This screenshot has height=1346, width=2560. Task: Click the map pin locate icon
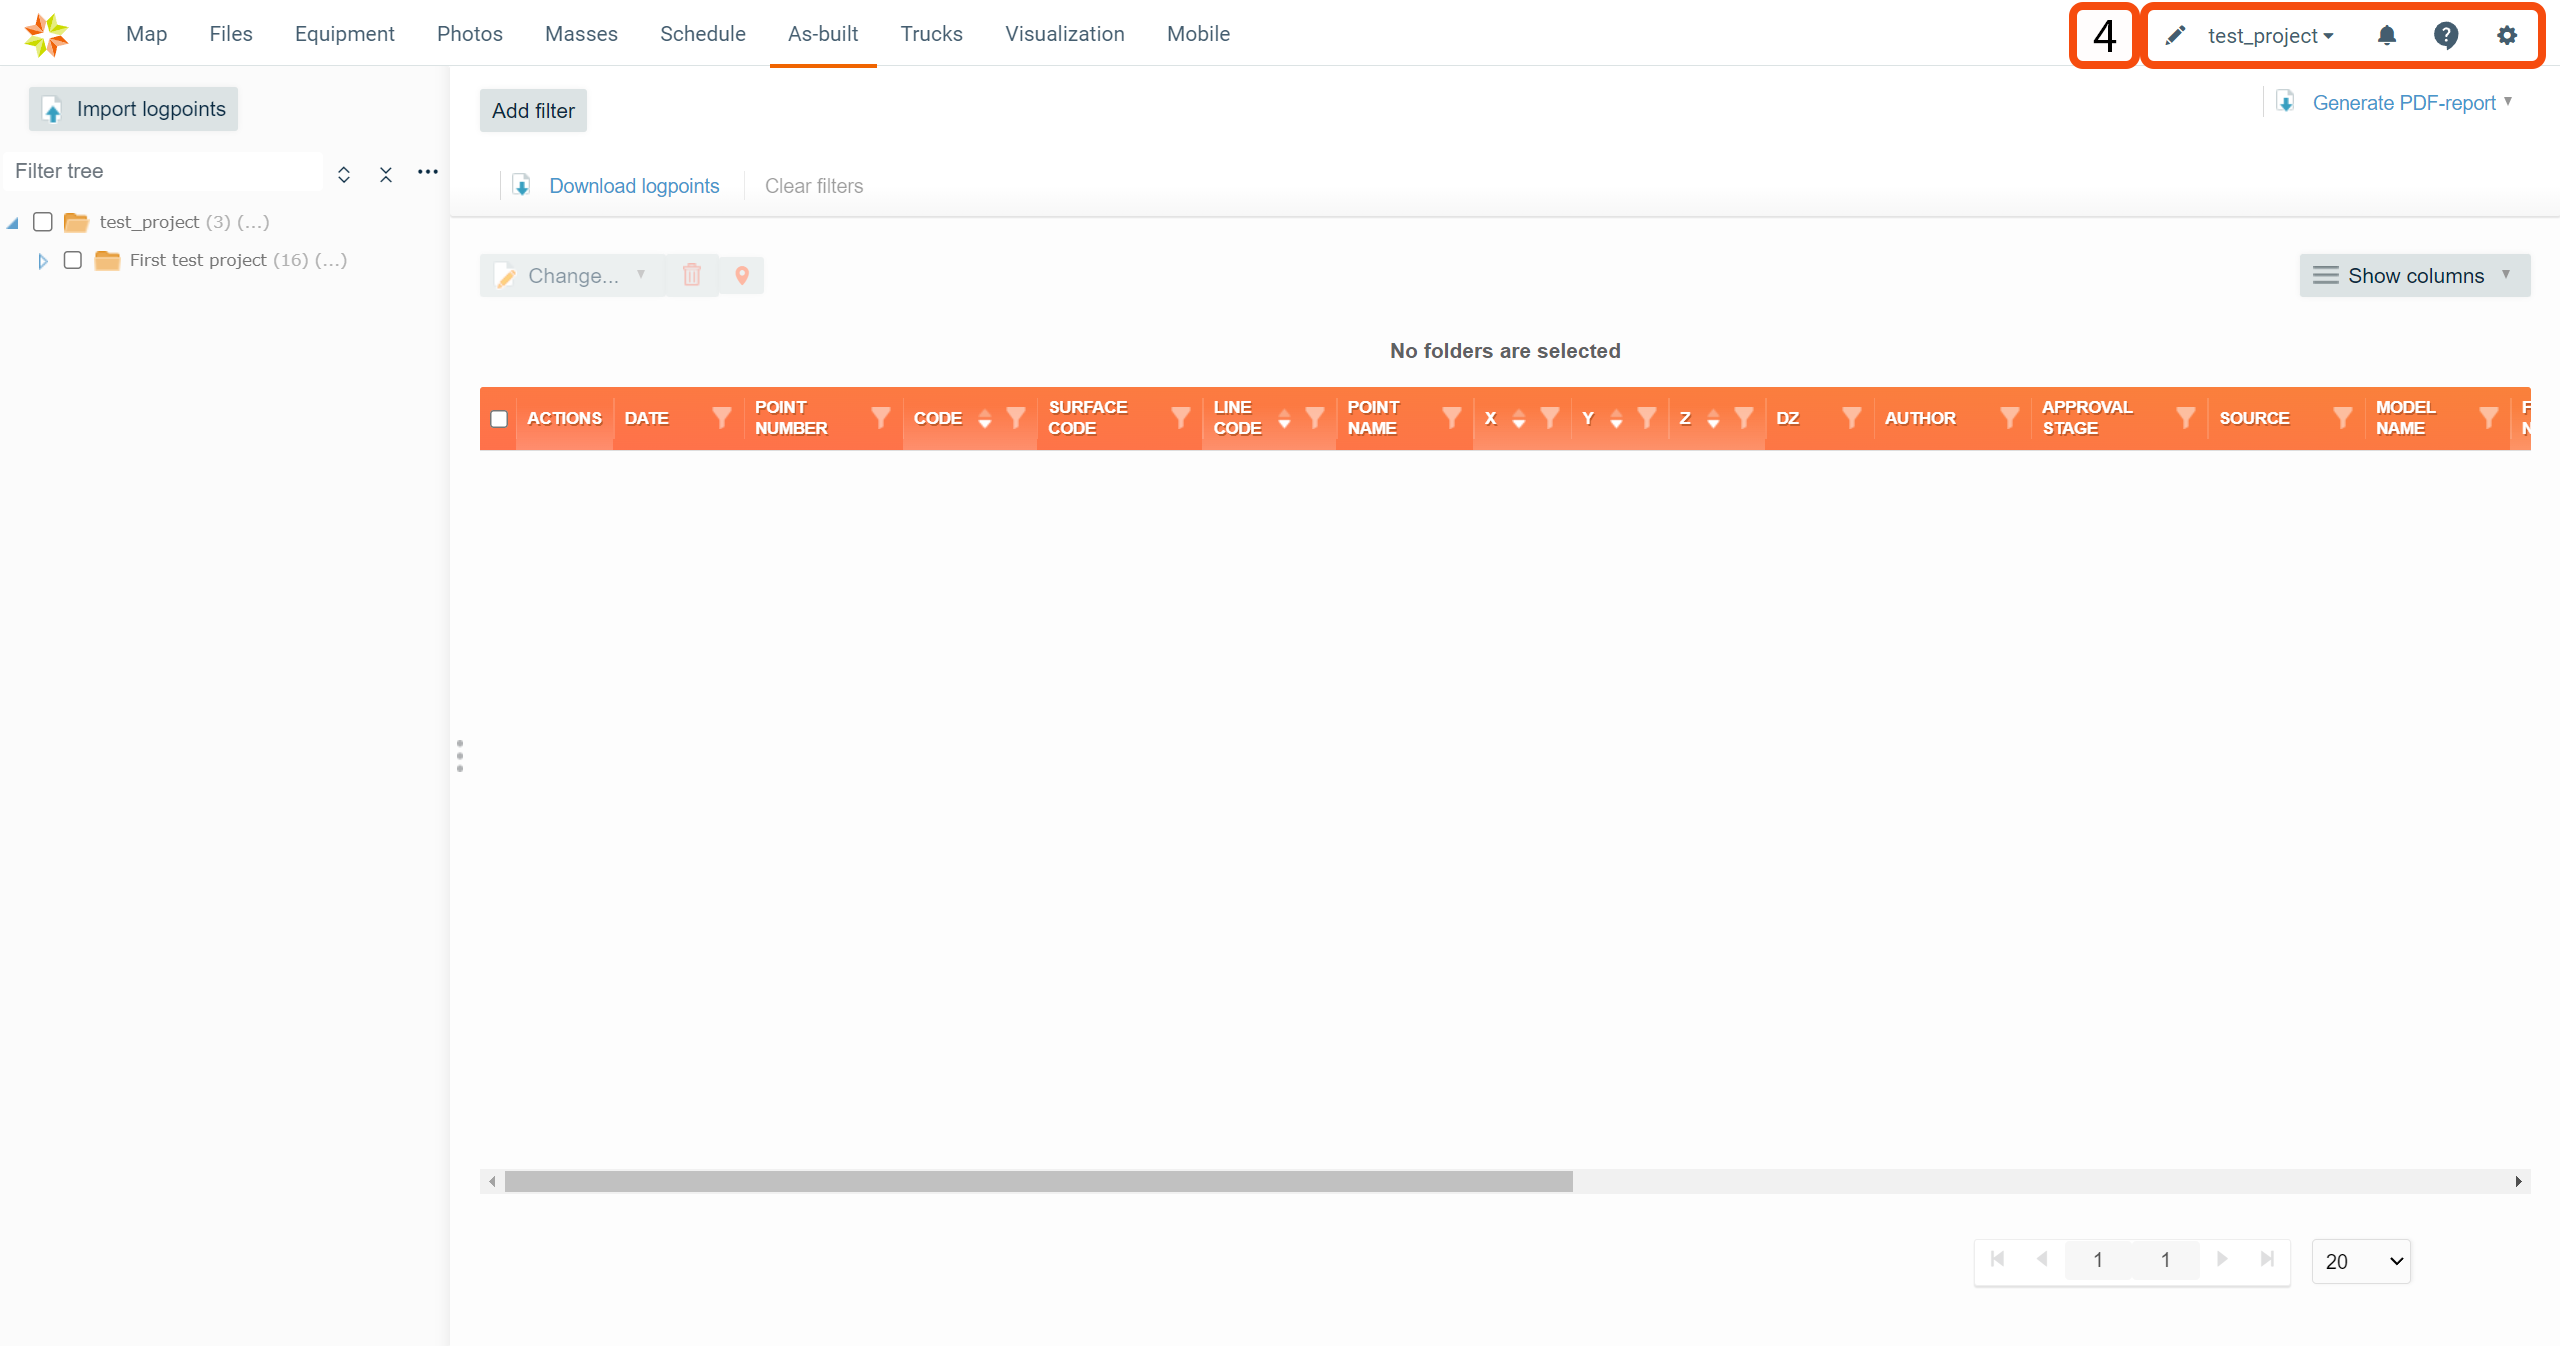coord(742,276)
